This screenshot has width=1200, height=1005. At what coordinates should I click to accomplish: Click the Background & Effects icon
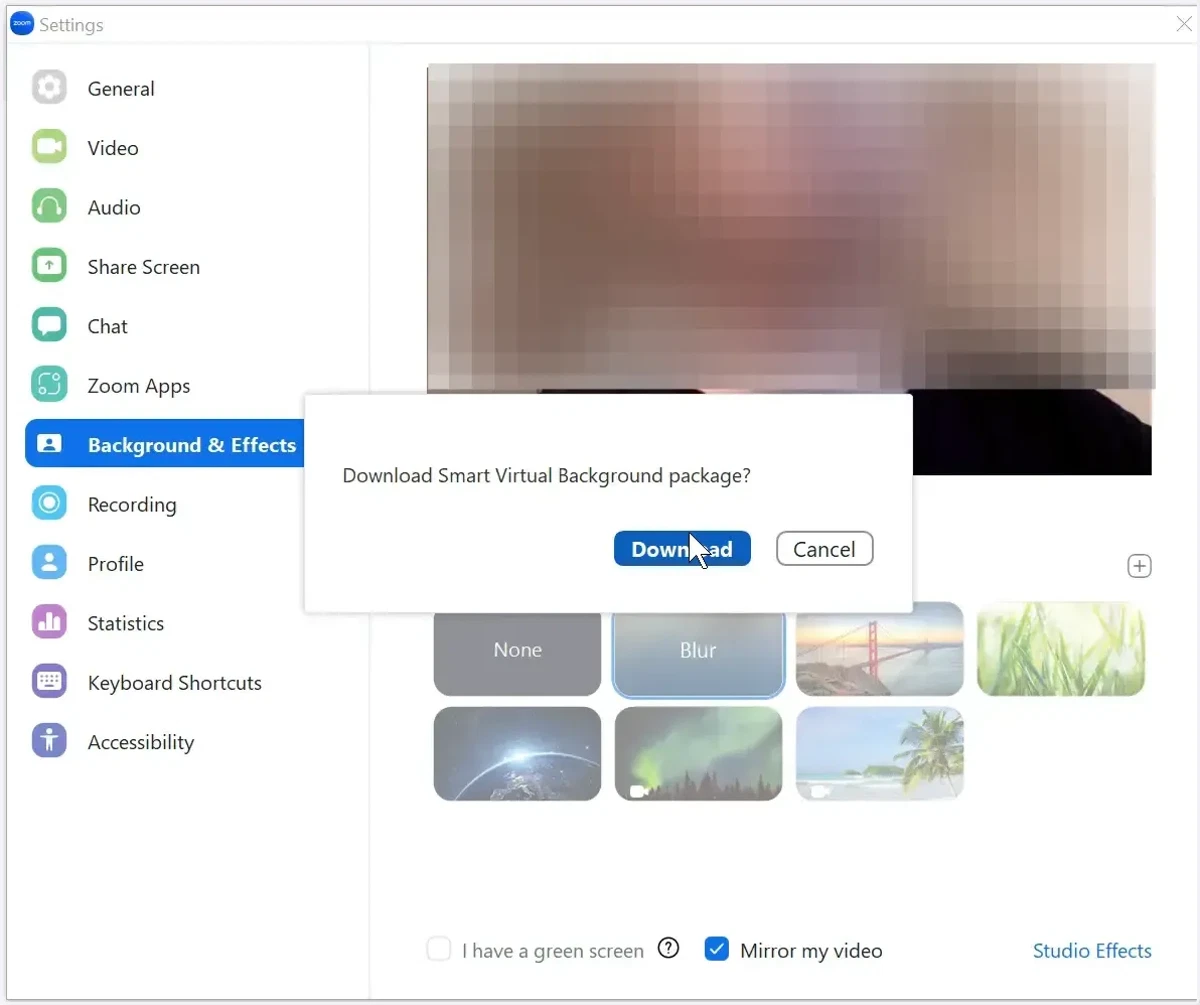click(49, 444)
